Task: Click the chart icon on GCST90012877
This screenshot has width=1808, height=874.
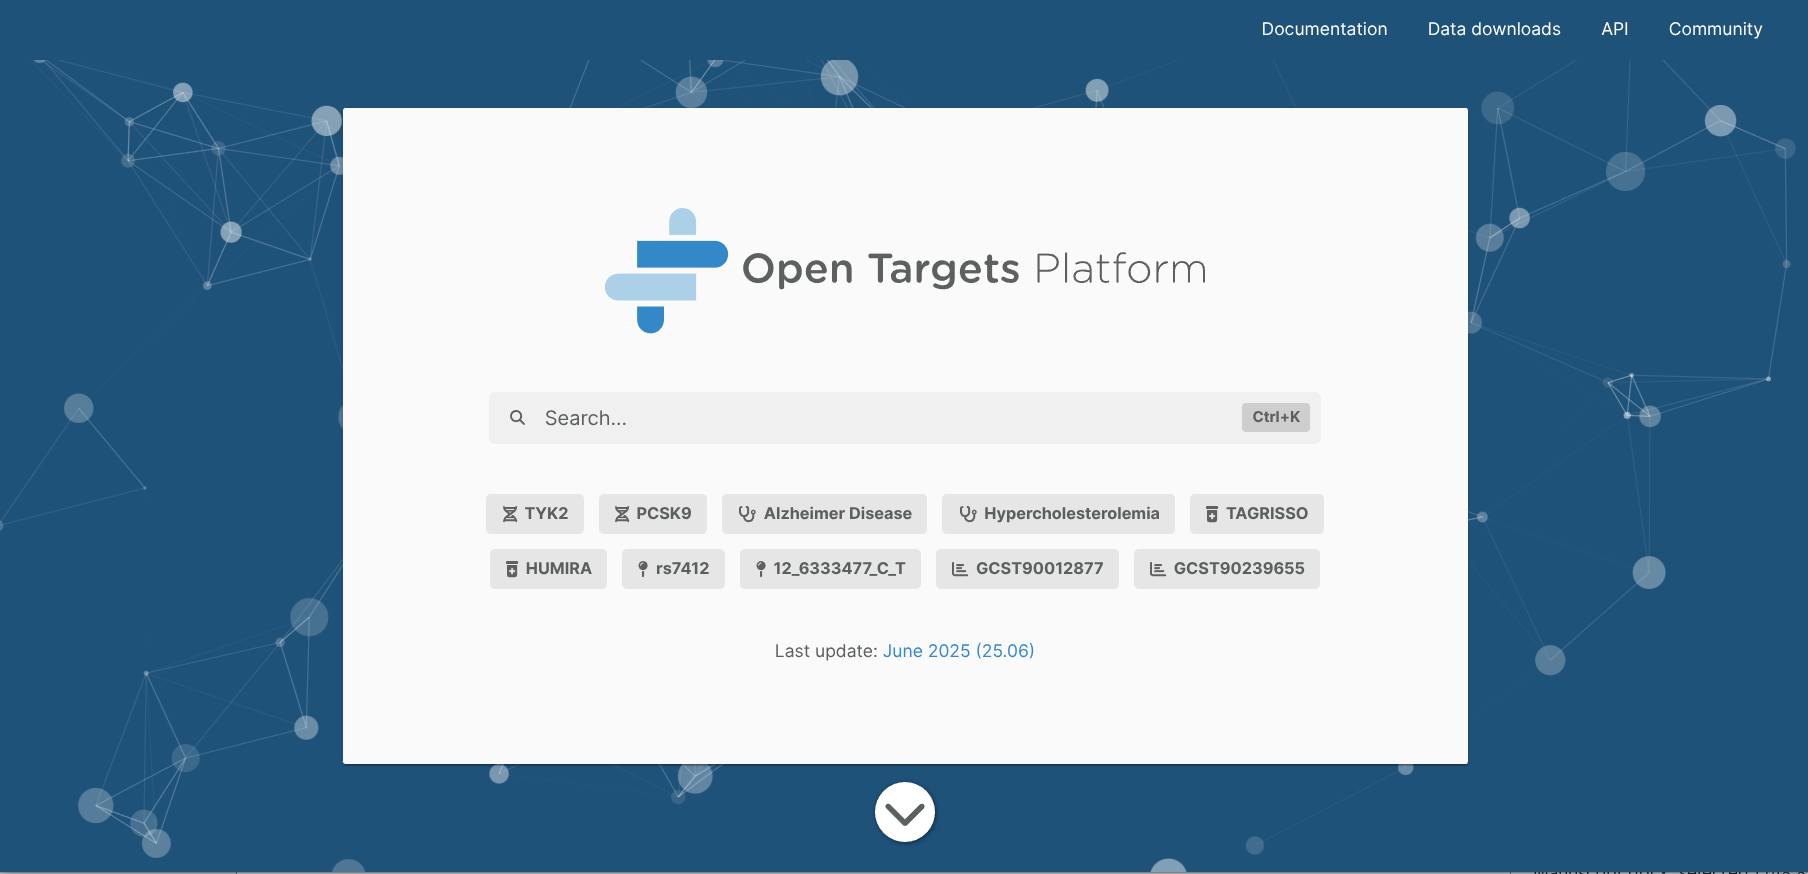Action: [959, 569]
